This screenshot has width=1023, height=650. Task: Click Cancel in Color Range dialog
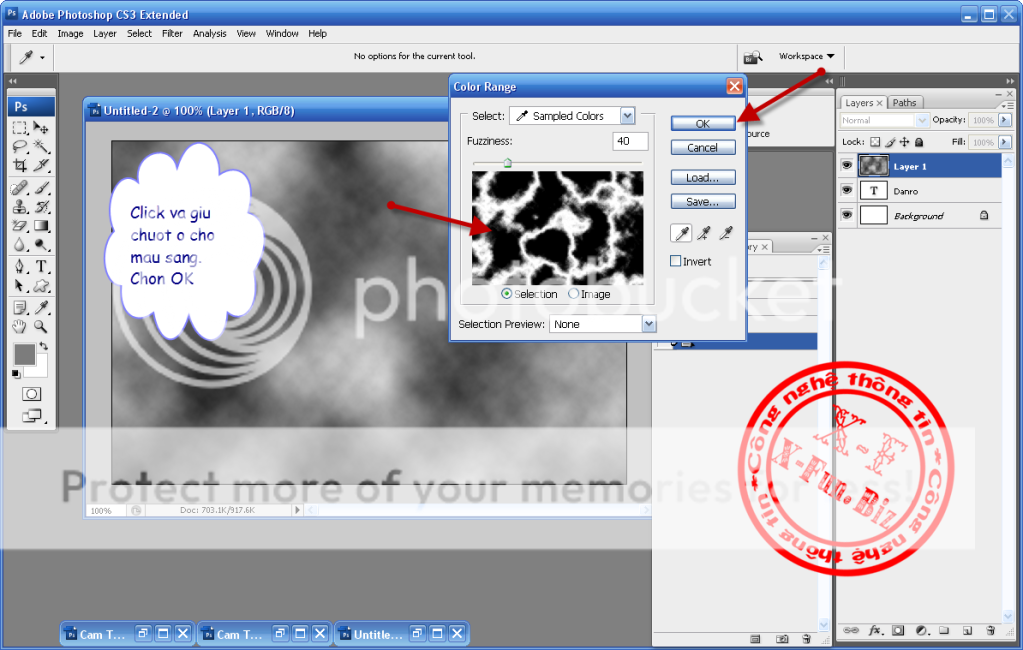(703, 147)
